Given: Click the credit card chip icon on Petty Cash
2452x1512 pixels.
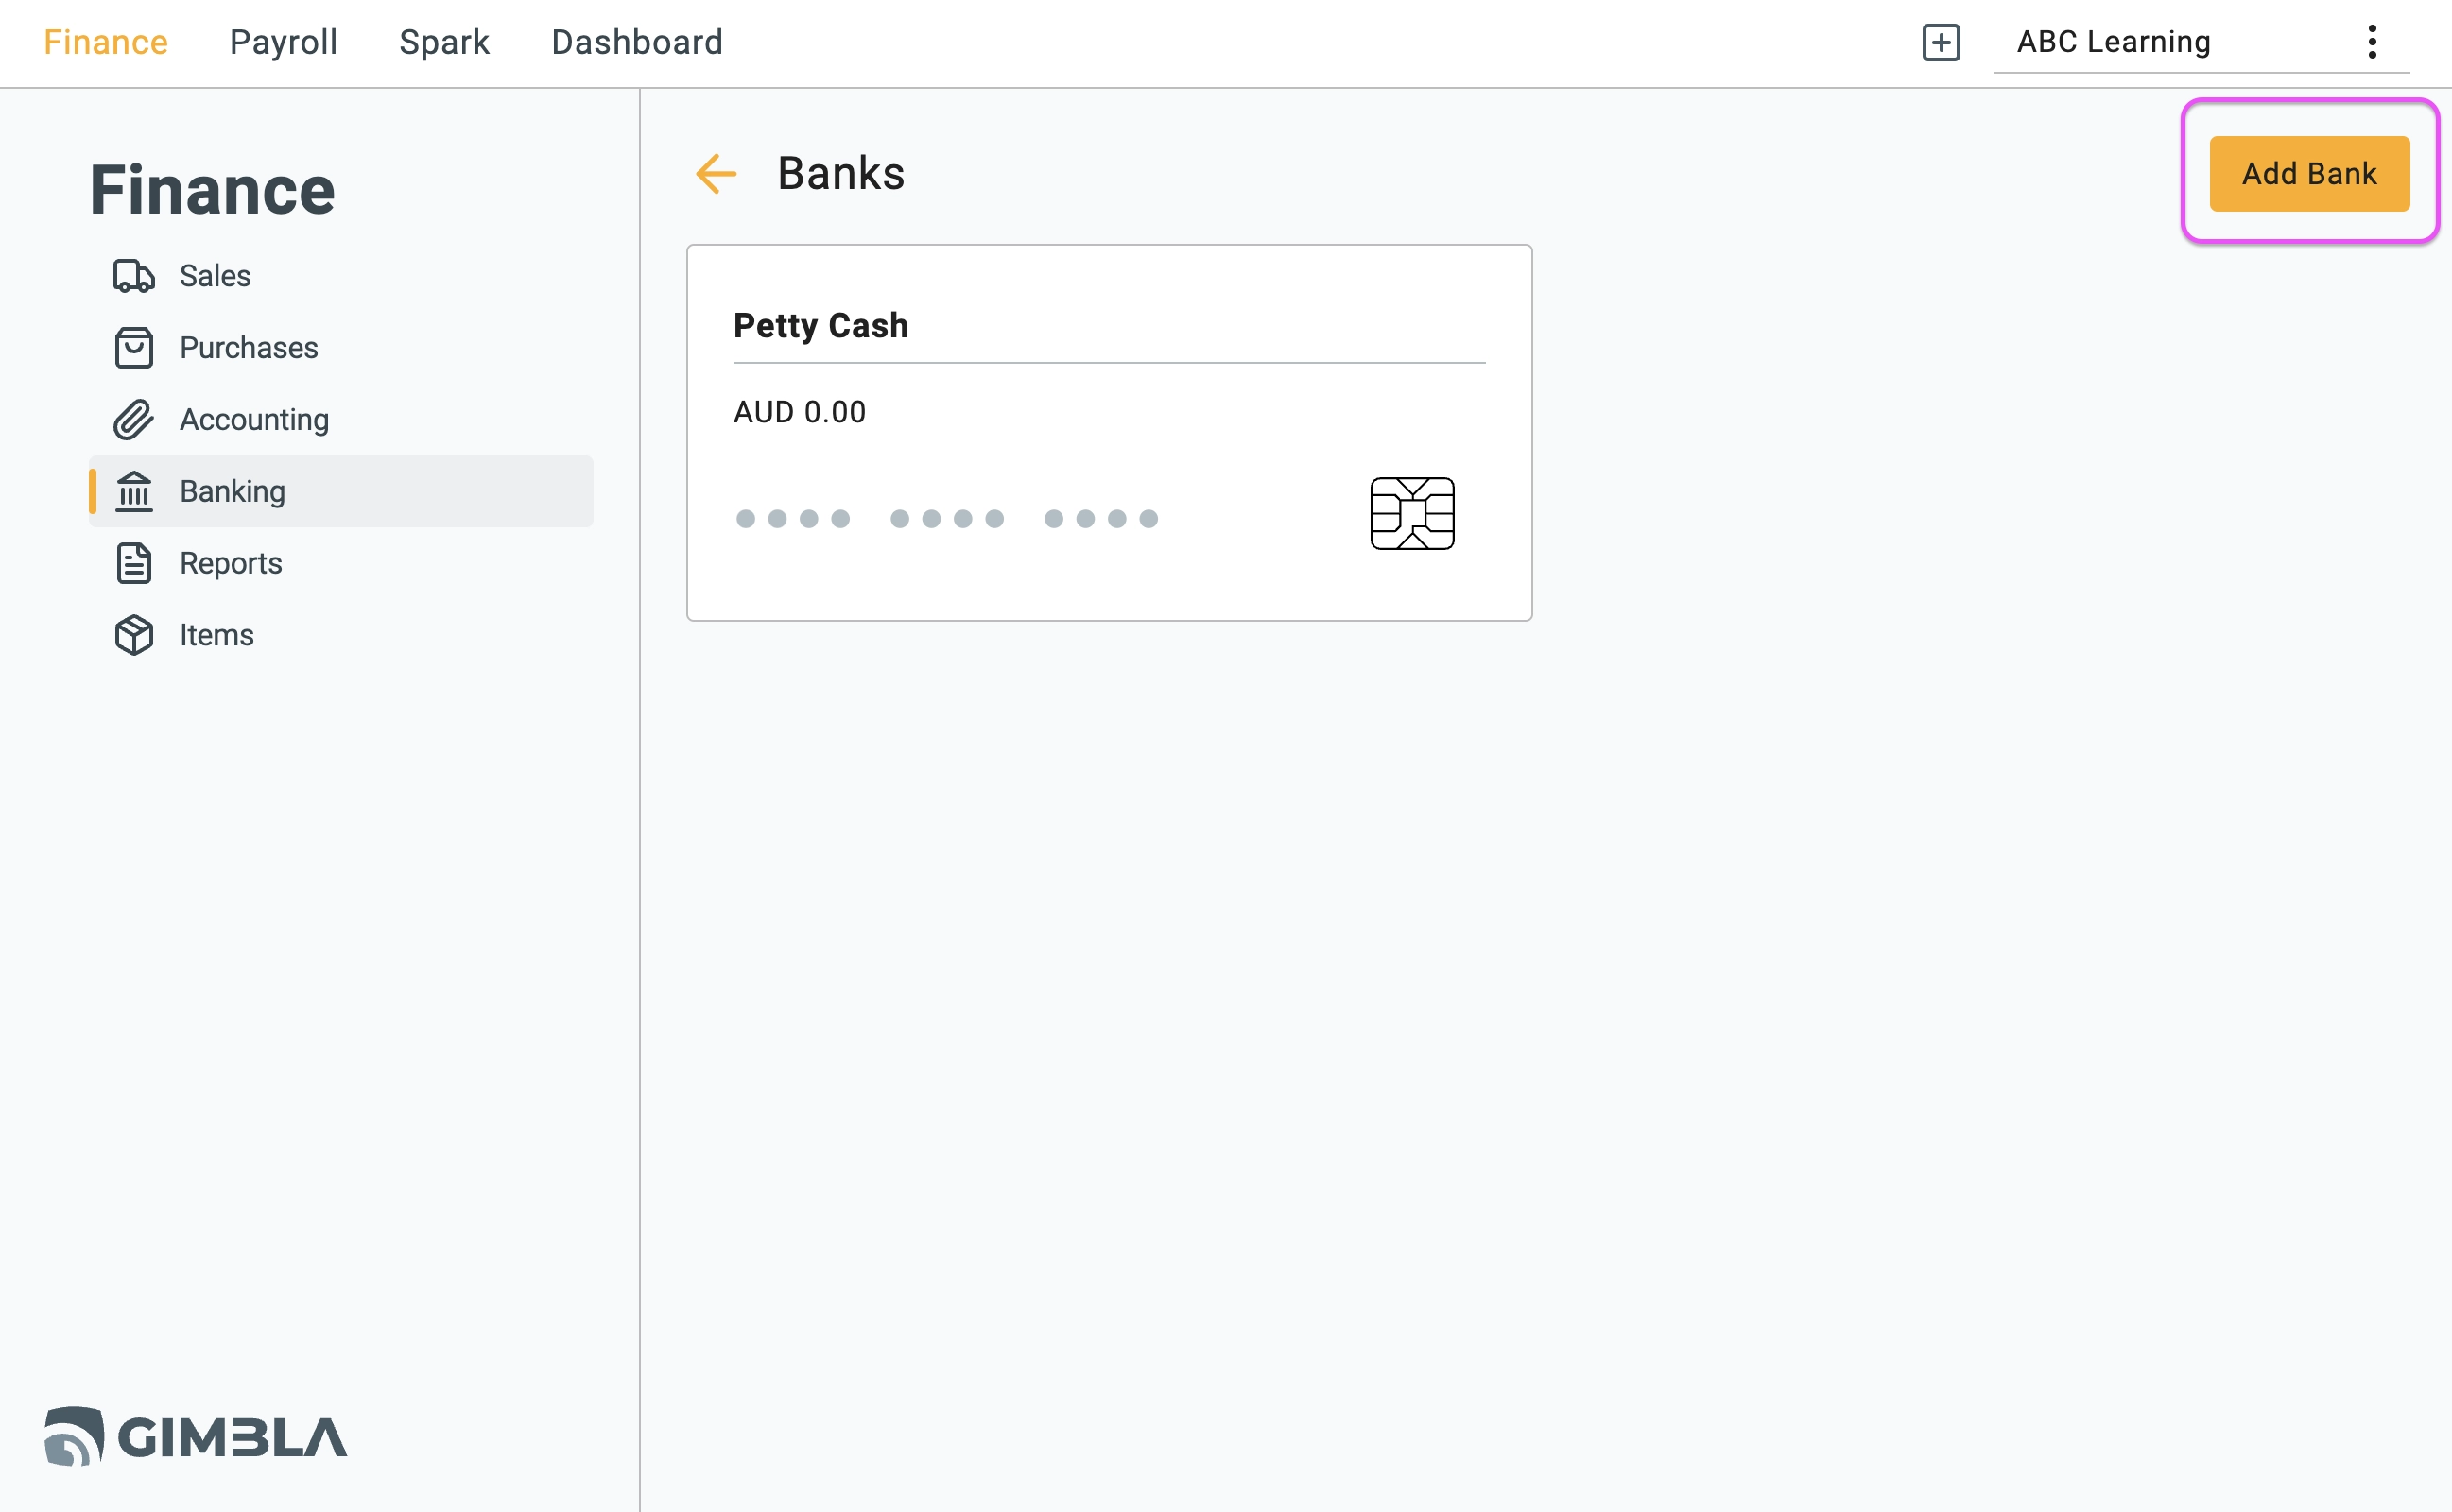Looking at the screenshot, I should tap(1413, 513).
